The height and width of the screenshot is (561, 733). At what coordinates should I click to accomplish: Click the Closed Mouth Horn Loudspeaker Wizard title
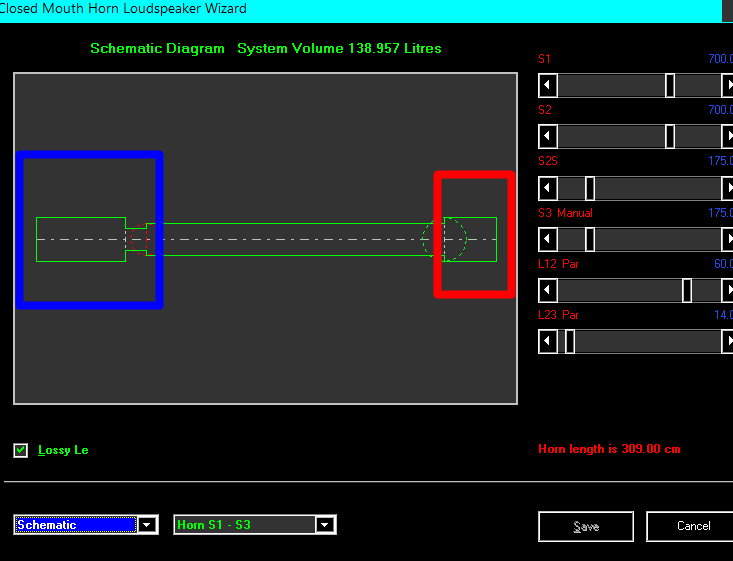coord(123,9)
